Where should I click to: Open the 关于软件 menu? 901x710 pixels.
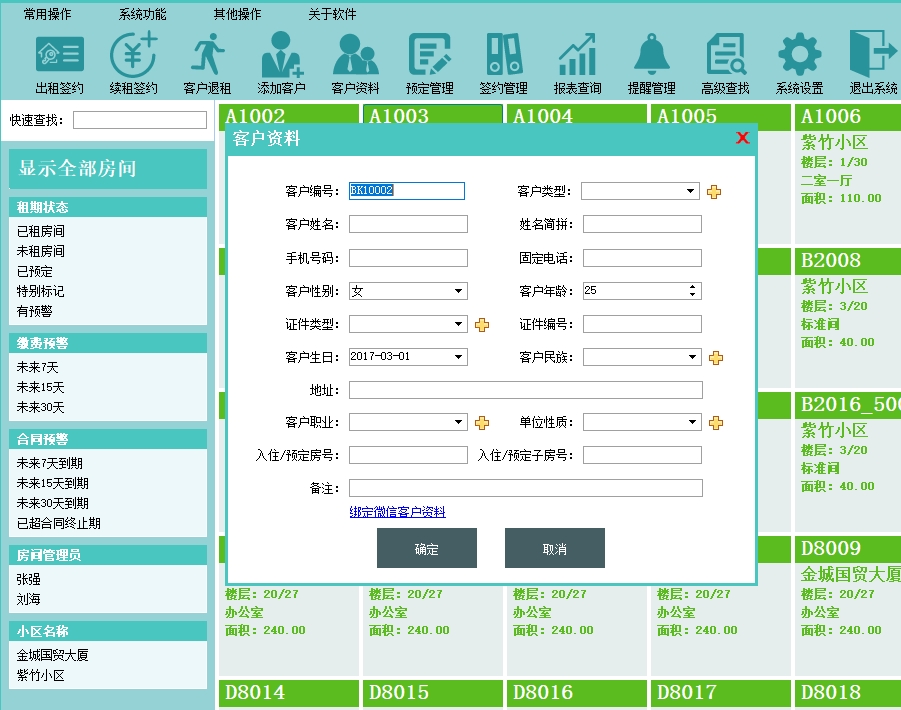point(331,14)
